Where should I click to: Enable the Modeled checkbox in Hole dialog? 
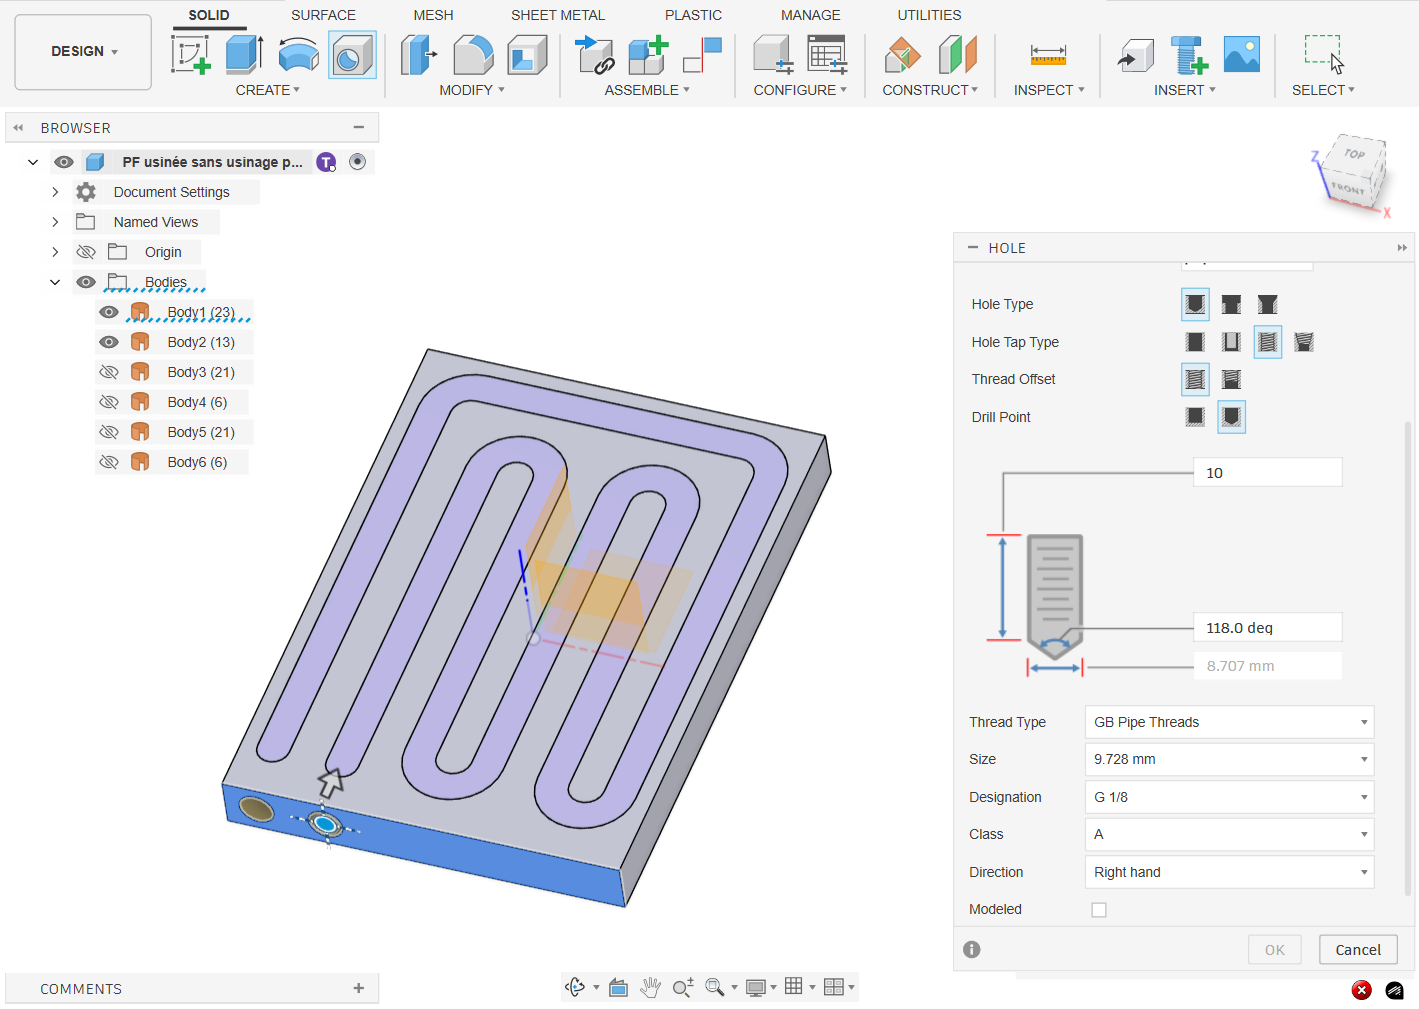(x=1098, y=909)
